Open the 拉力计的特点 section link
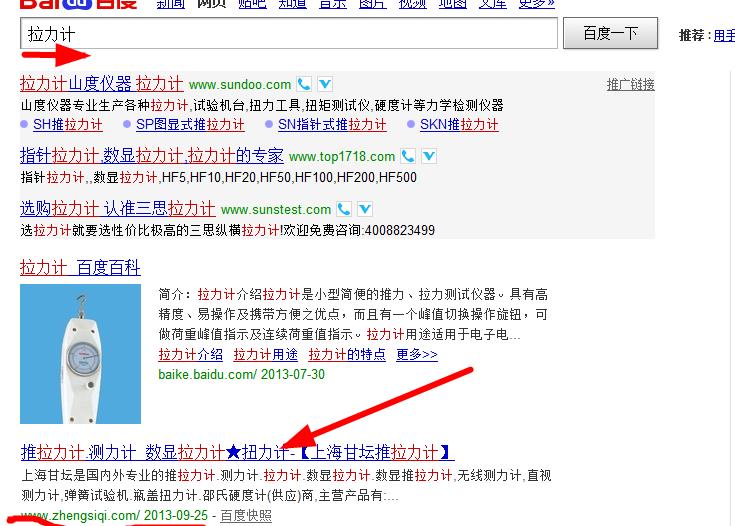735x526 pixels. 347,354
